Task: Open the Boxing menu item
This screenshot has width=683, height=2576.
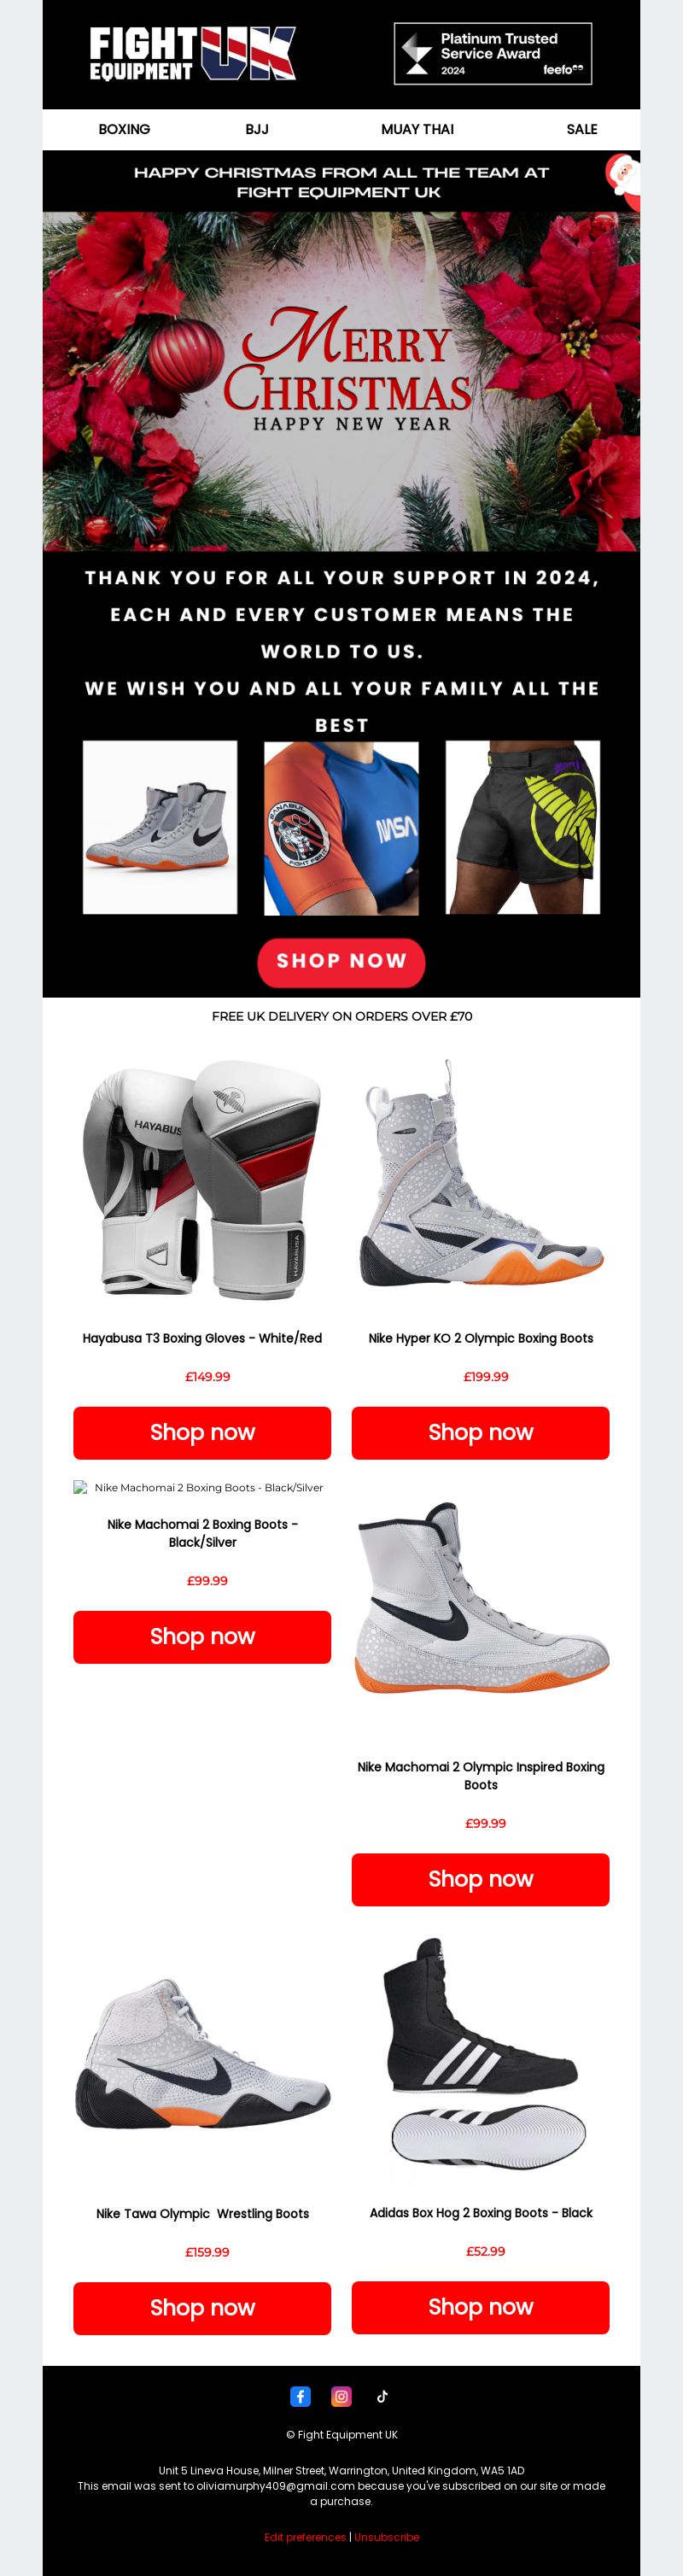Action: (124, 129)
